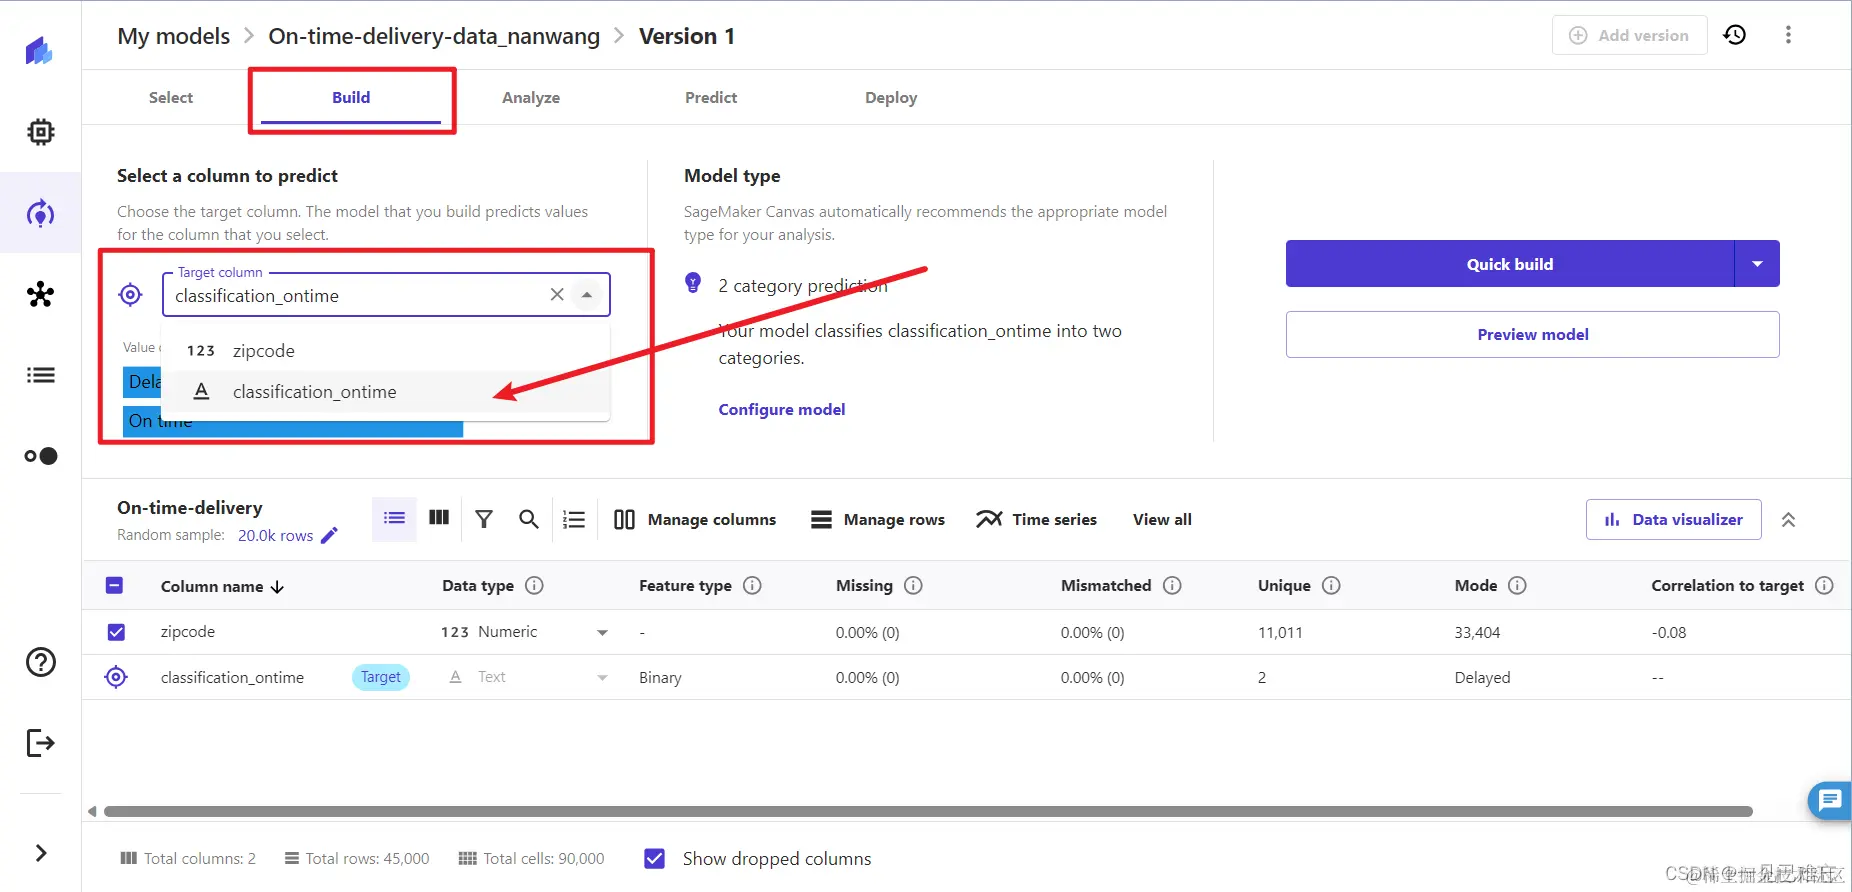
Task: Open the search magnifier icon
Action: (529, 519)
